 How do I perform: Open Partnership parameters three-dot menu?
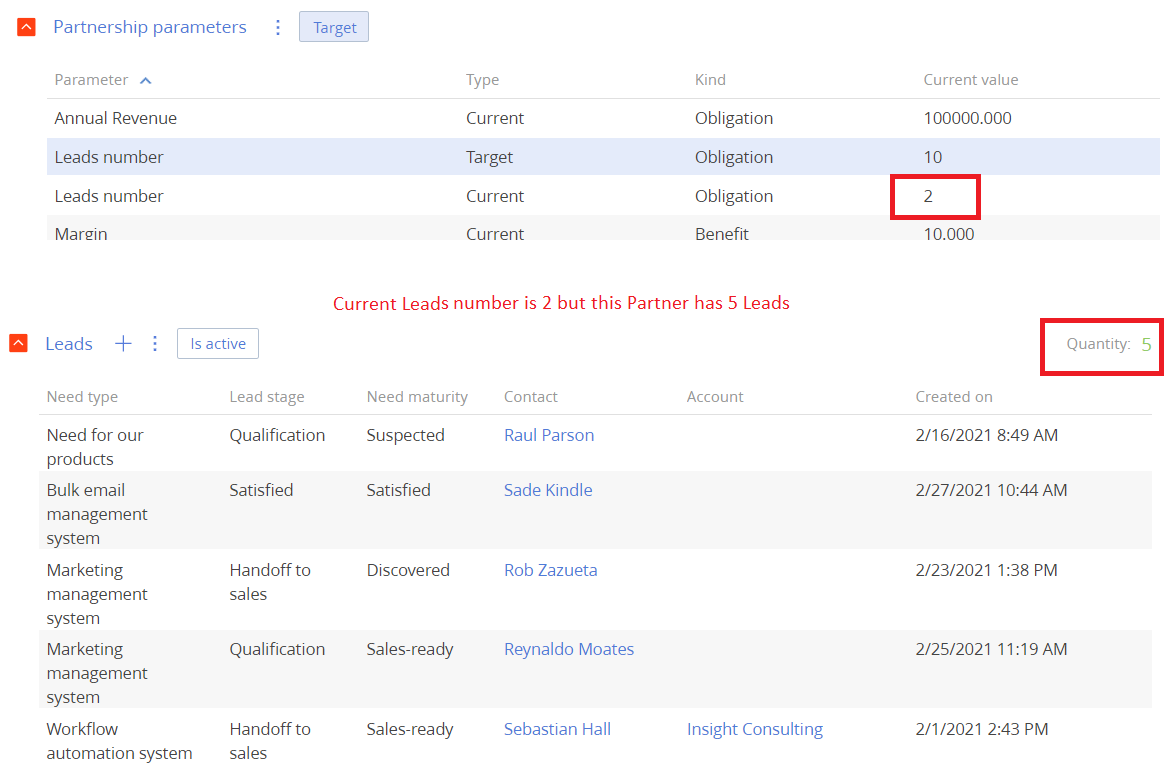click(278, 27)
